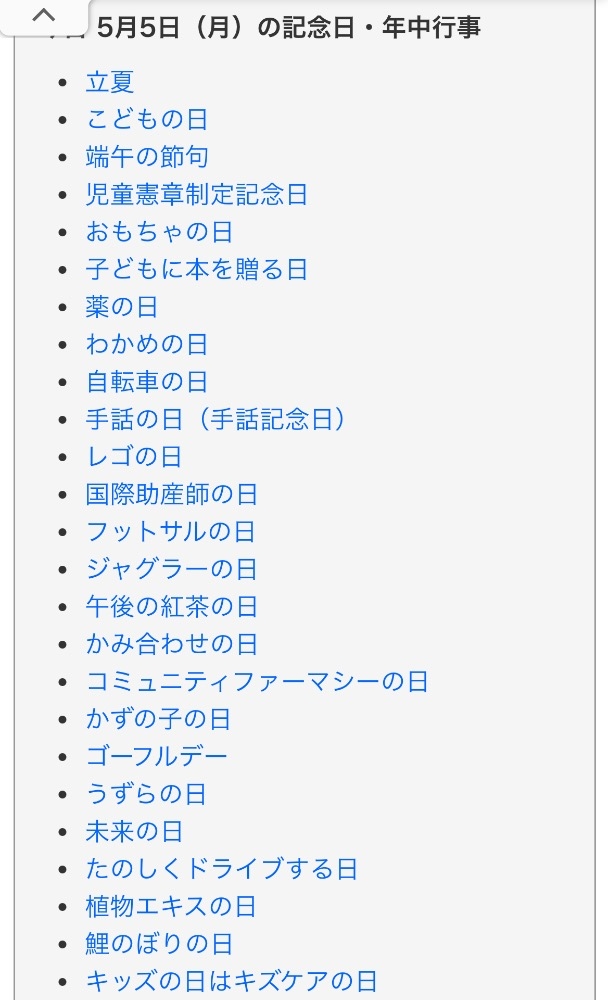Click the 薬の日 link
Viewport: 608px width, 1000px height.
(122, 307)
